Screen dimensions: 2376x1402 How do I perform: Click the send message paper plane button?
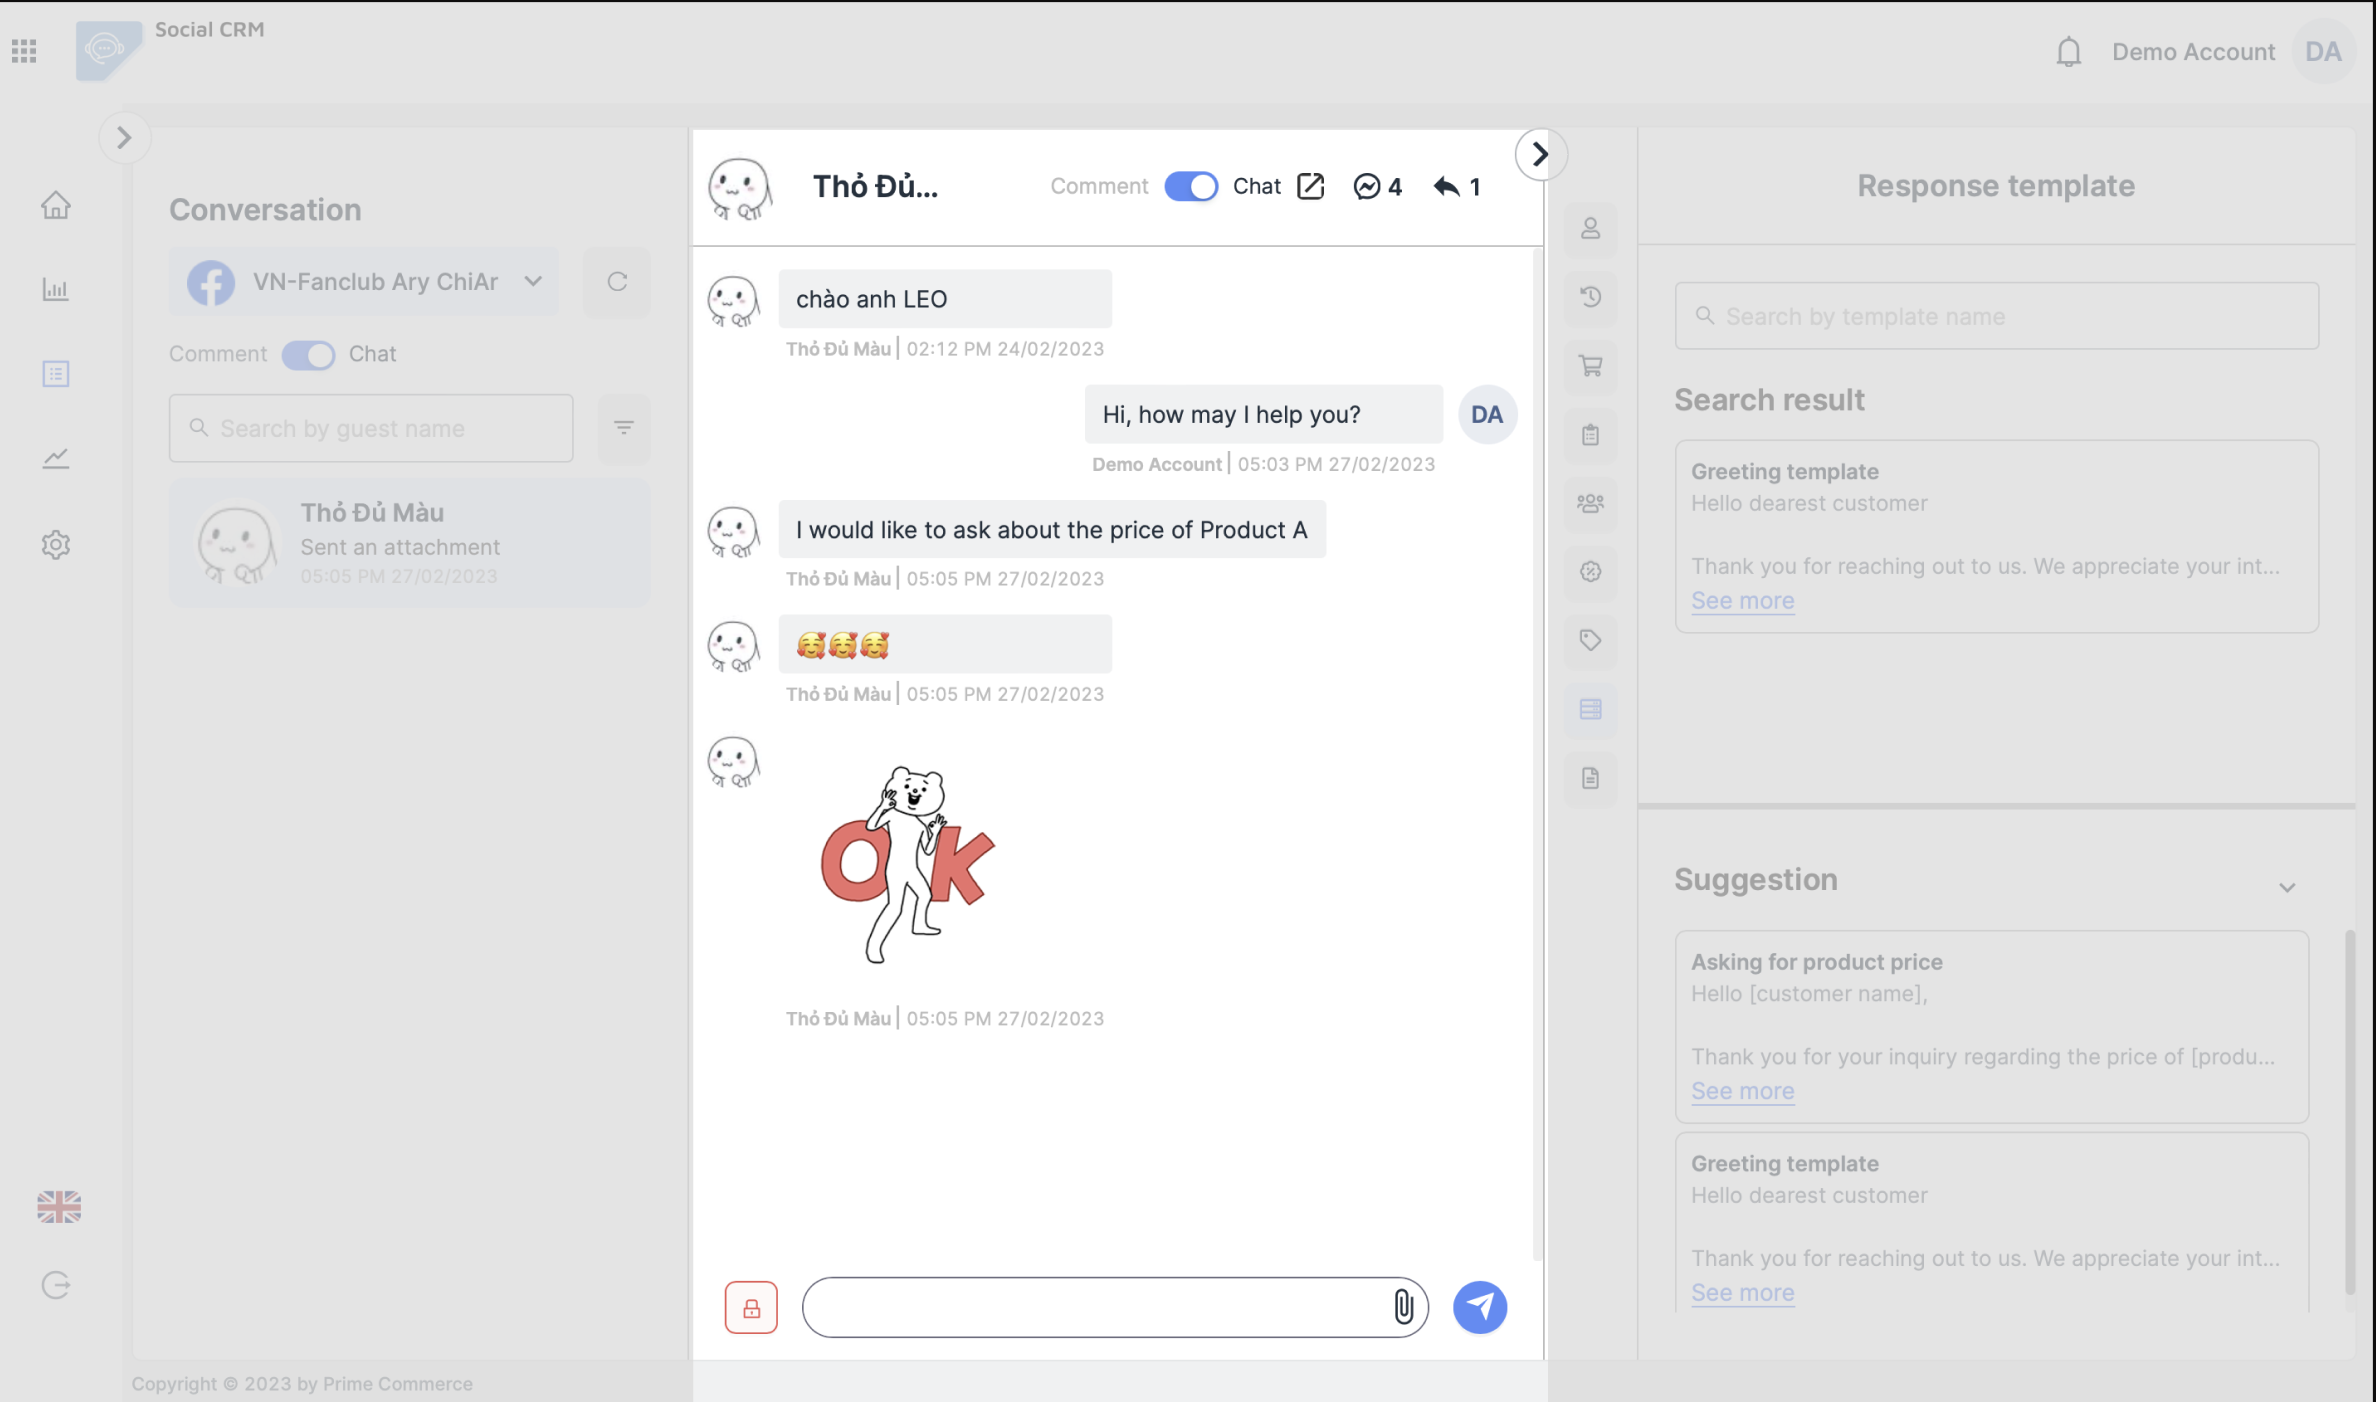click(1479, 1307)
